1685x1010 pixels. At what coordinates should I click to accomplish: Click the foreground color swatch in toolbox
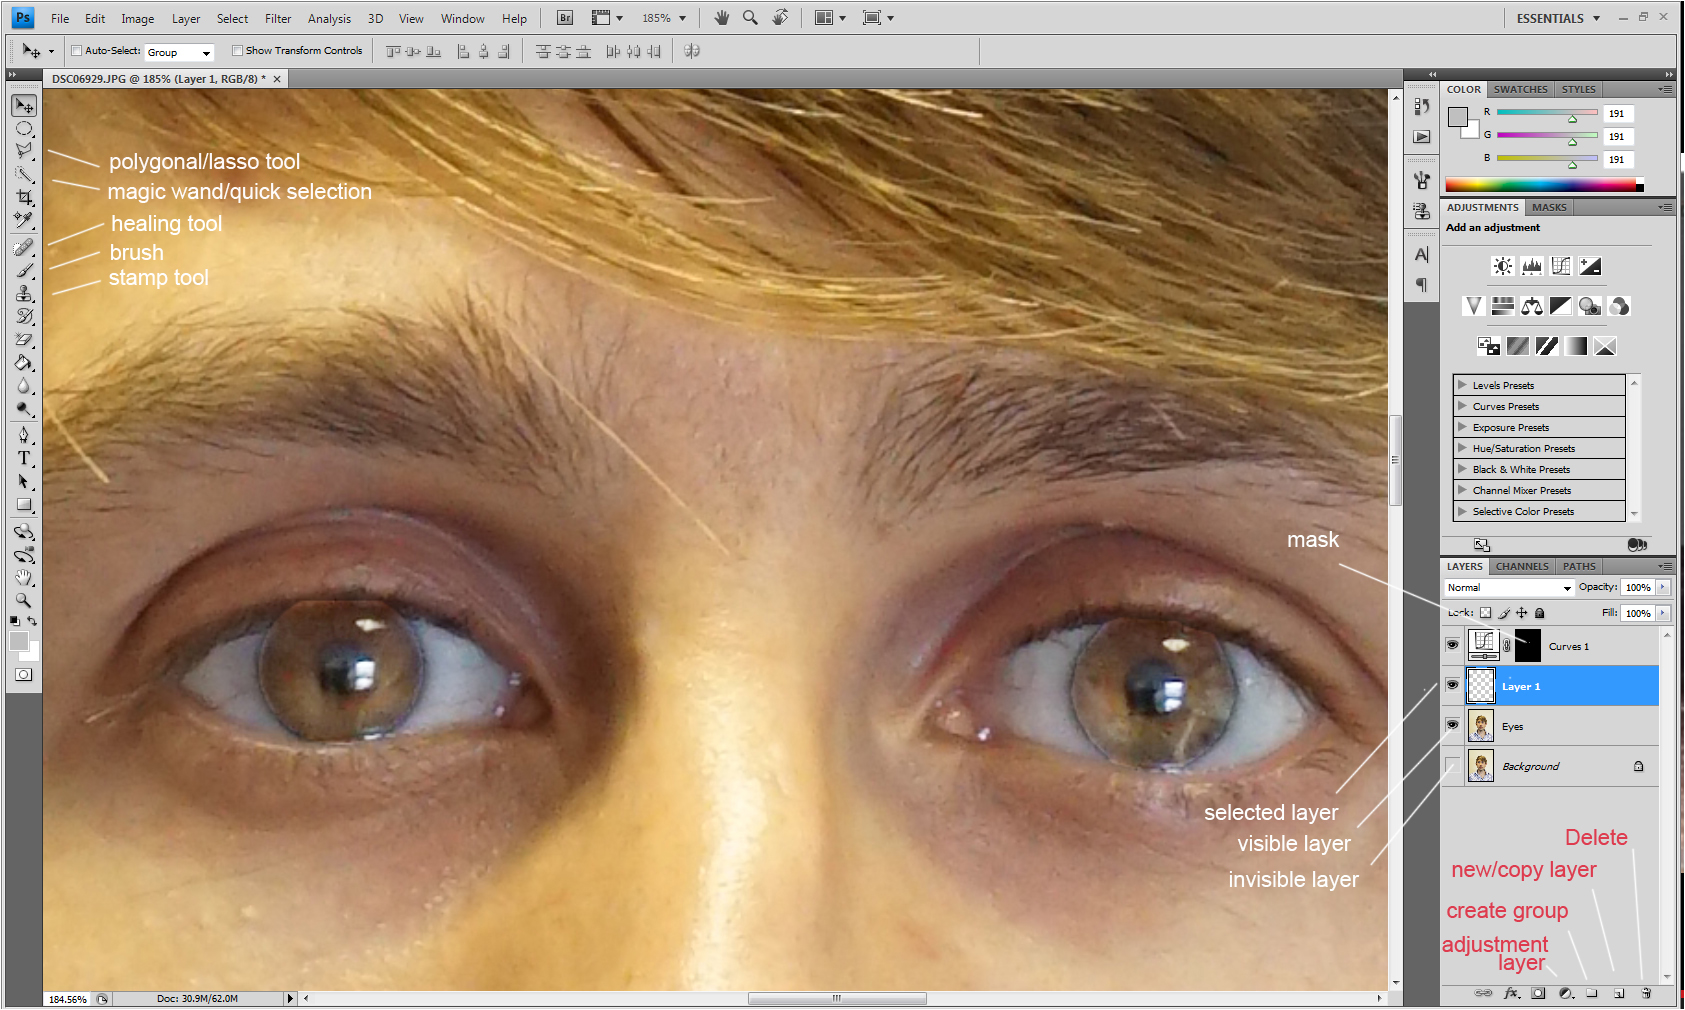[x=18, y=642]
